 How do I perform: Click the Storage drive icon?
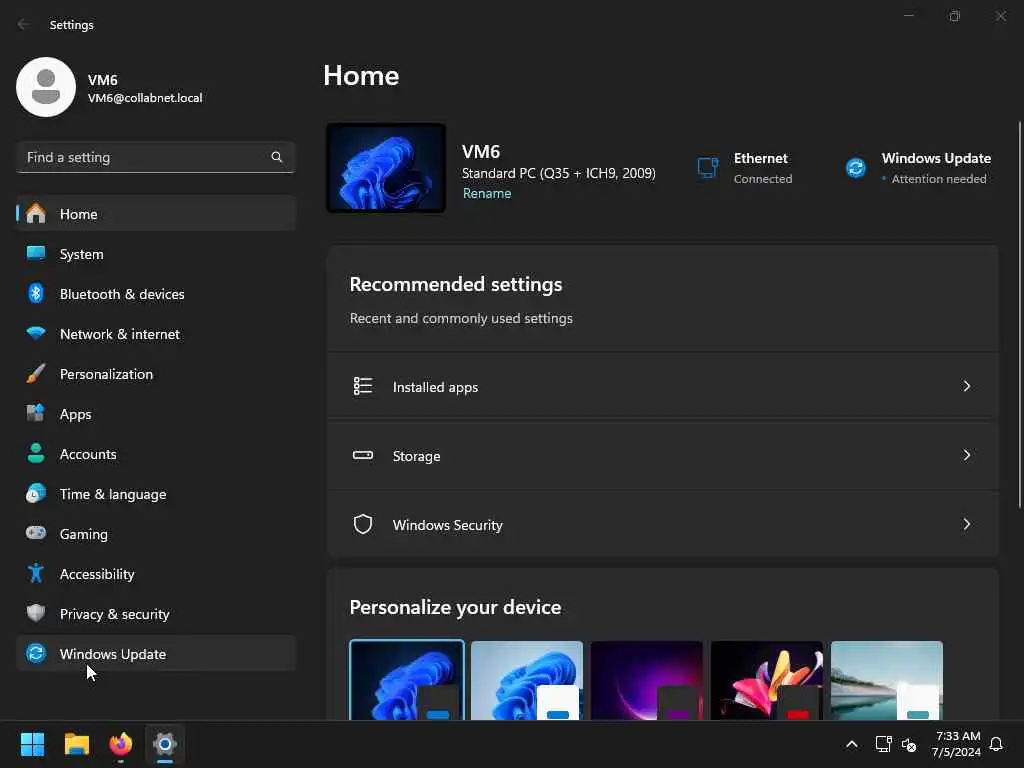tap(363, 455)
